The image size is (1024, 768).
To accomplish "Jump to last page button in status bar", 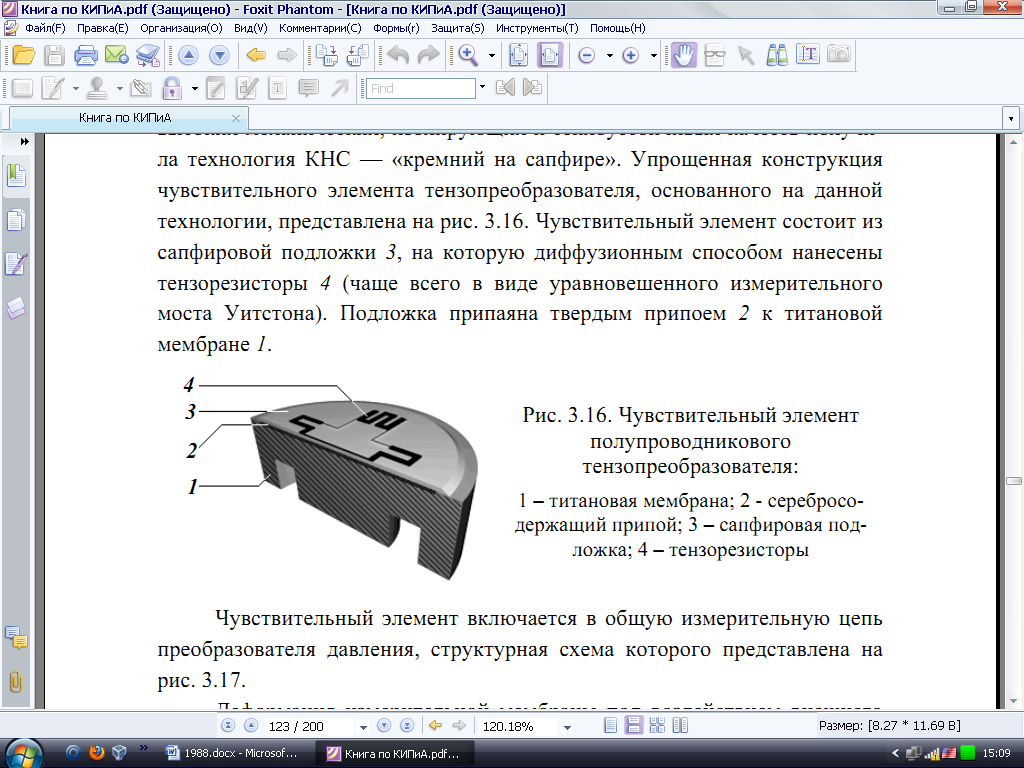I will (x=407, y=726).
